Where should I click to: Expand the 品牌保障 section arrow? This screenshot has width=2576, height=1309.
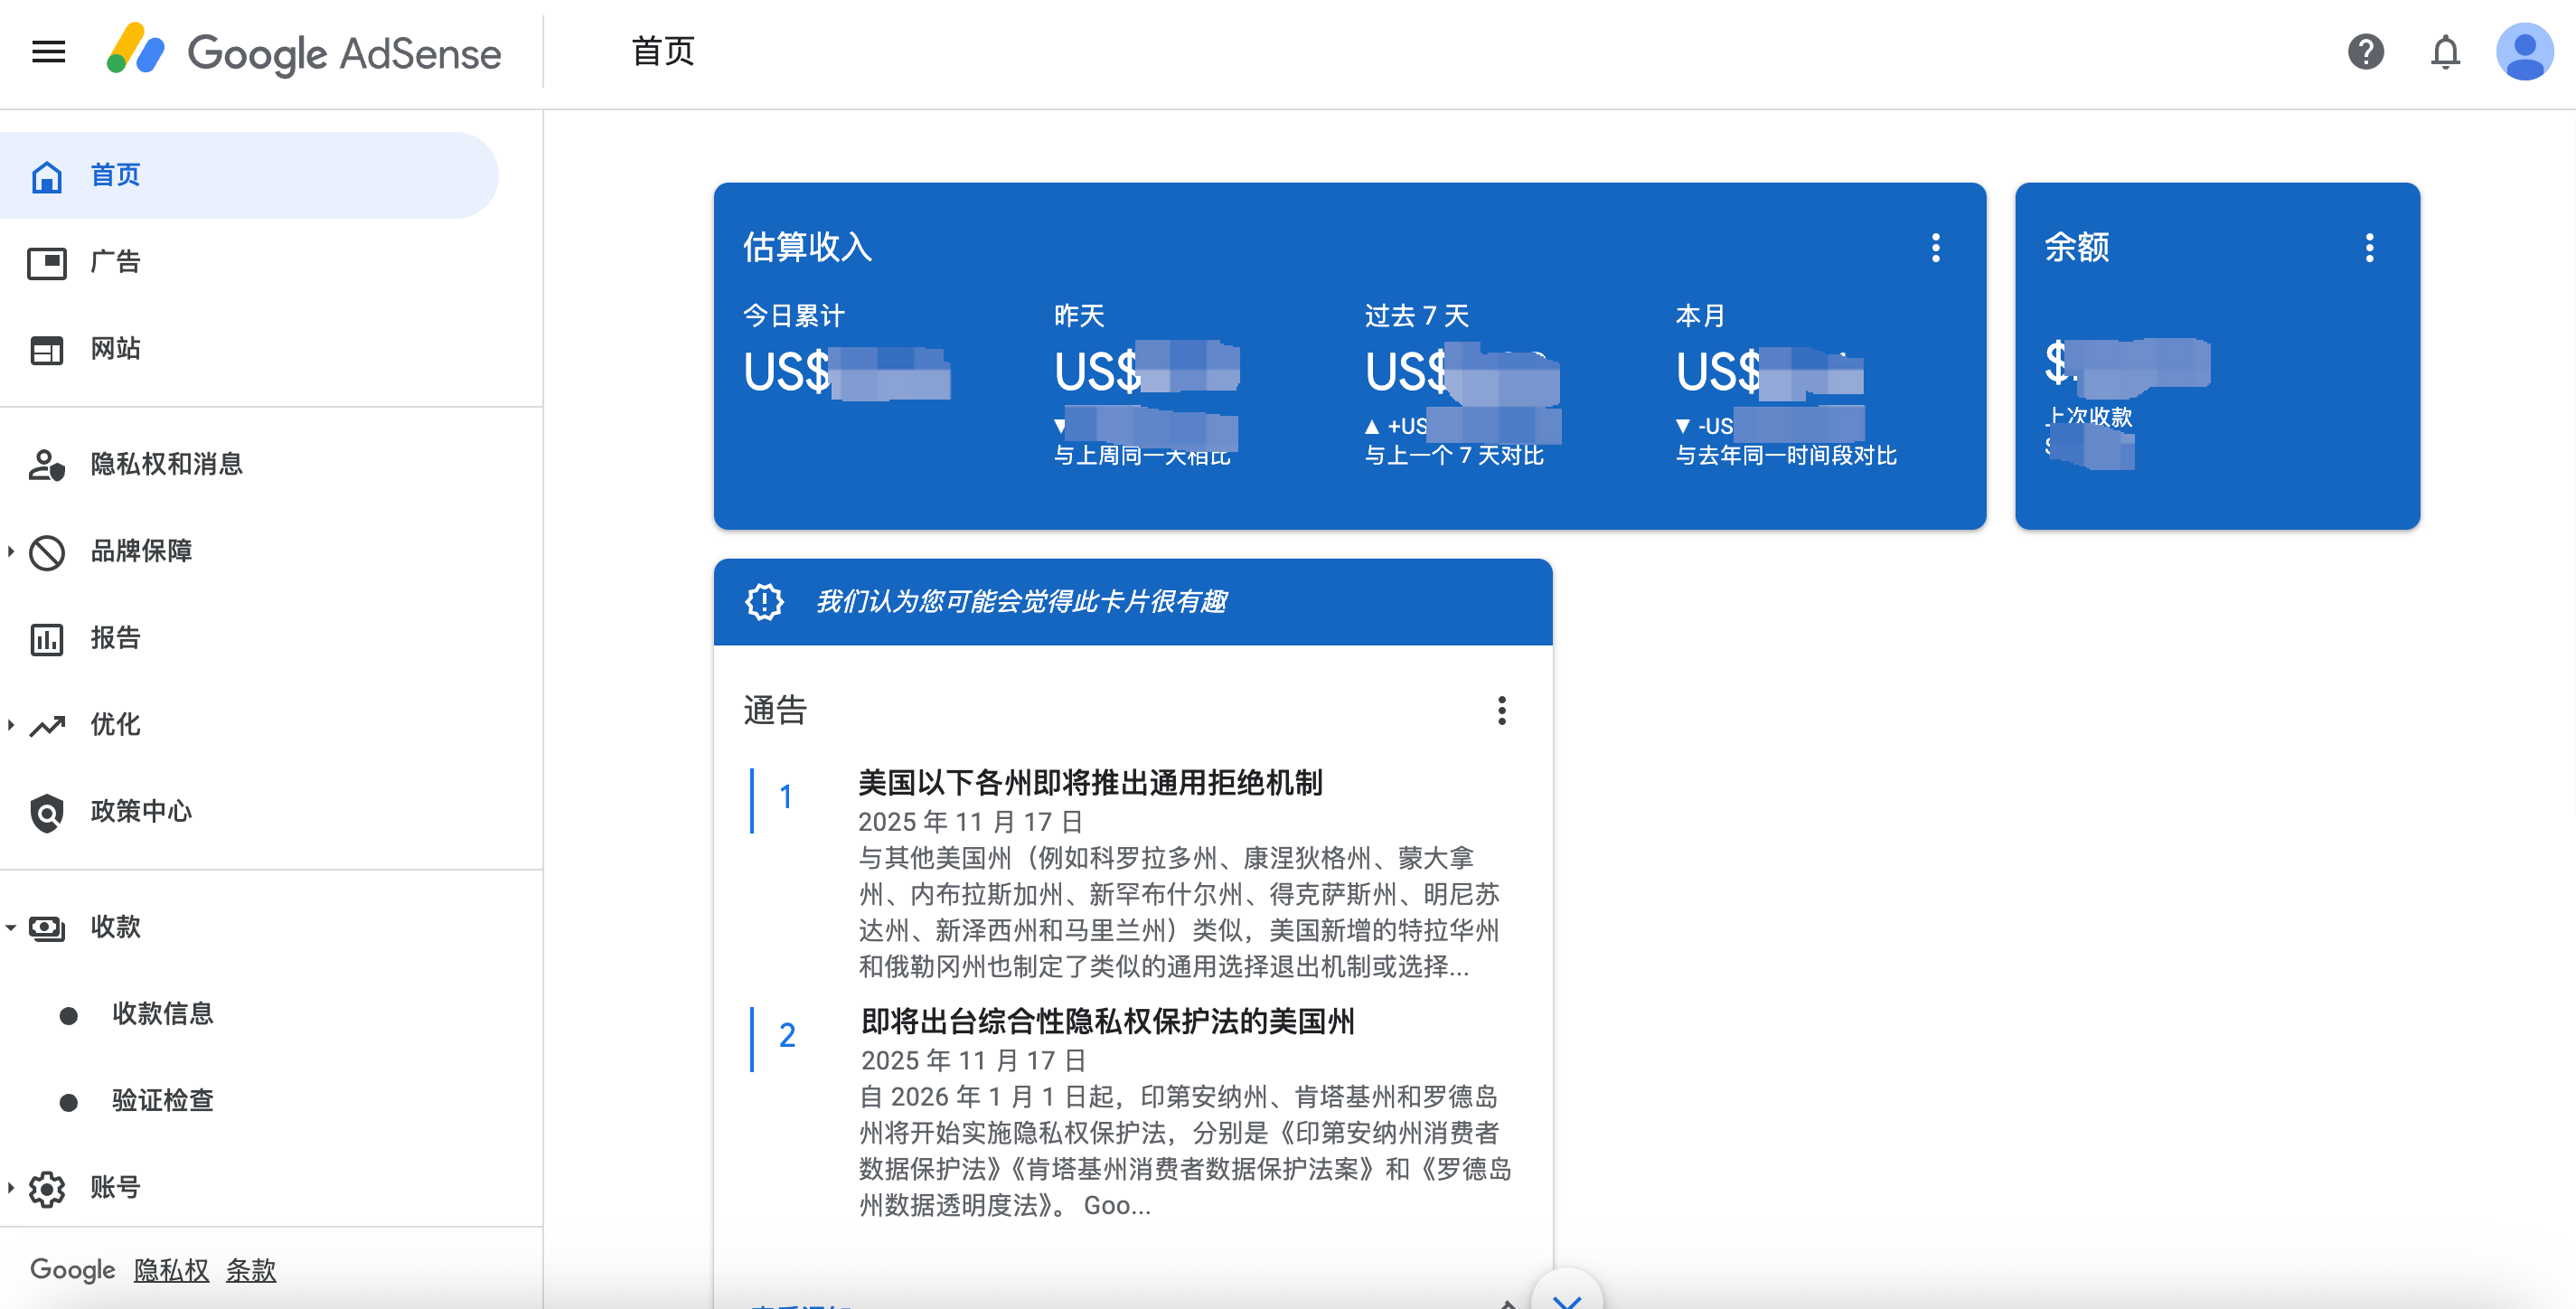10,551
